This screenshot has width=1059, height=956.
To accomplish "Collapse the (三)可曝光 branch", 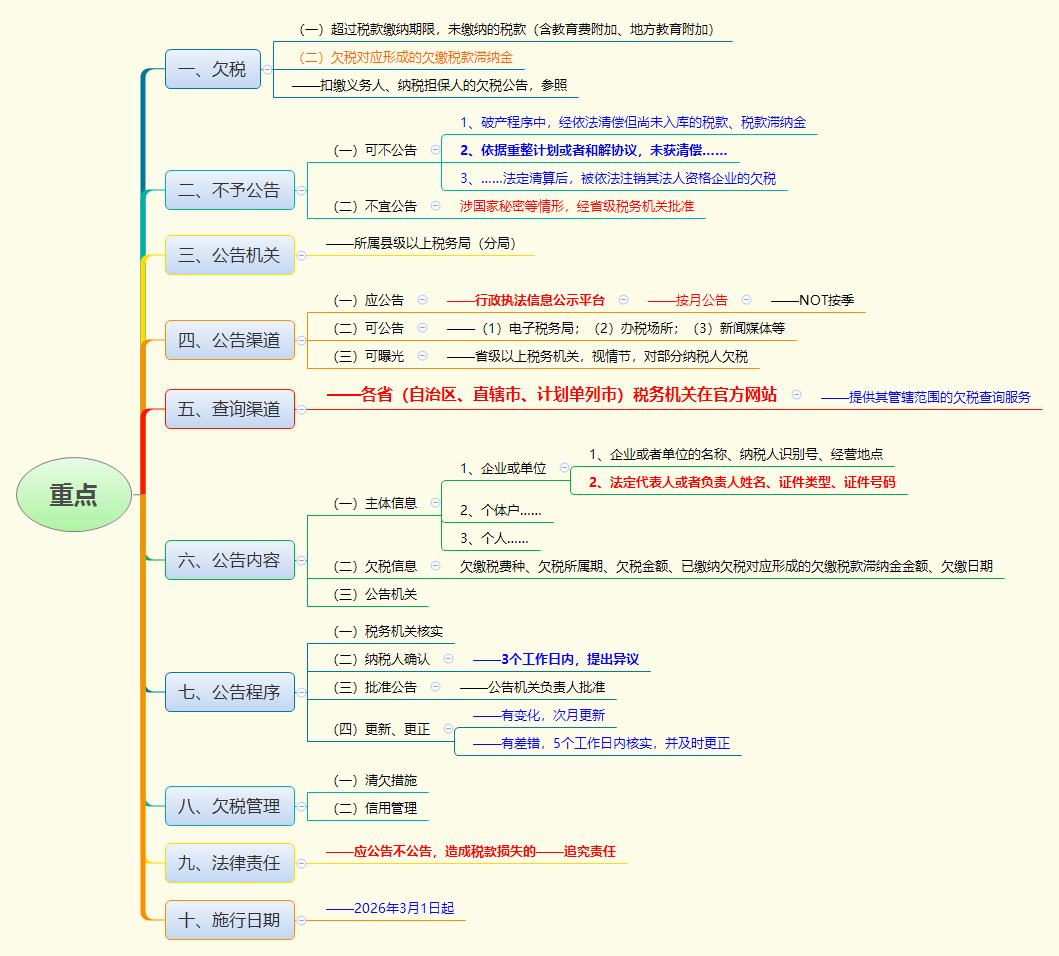I will coord(420,354).
